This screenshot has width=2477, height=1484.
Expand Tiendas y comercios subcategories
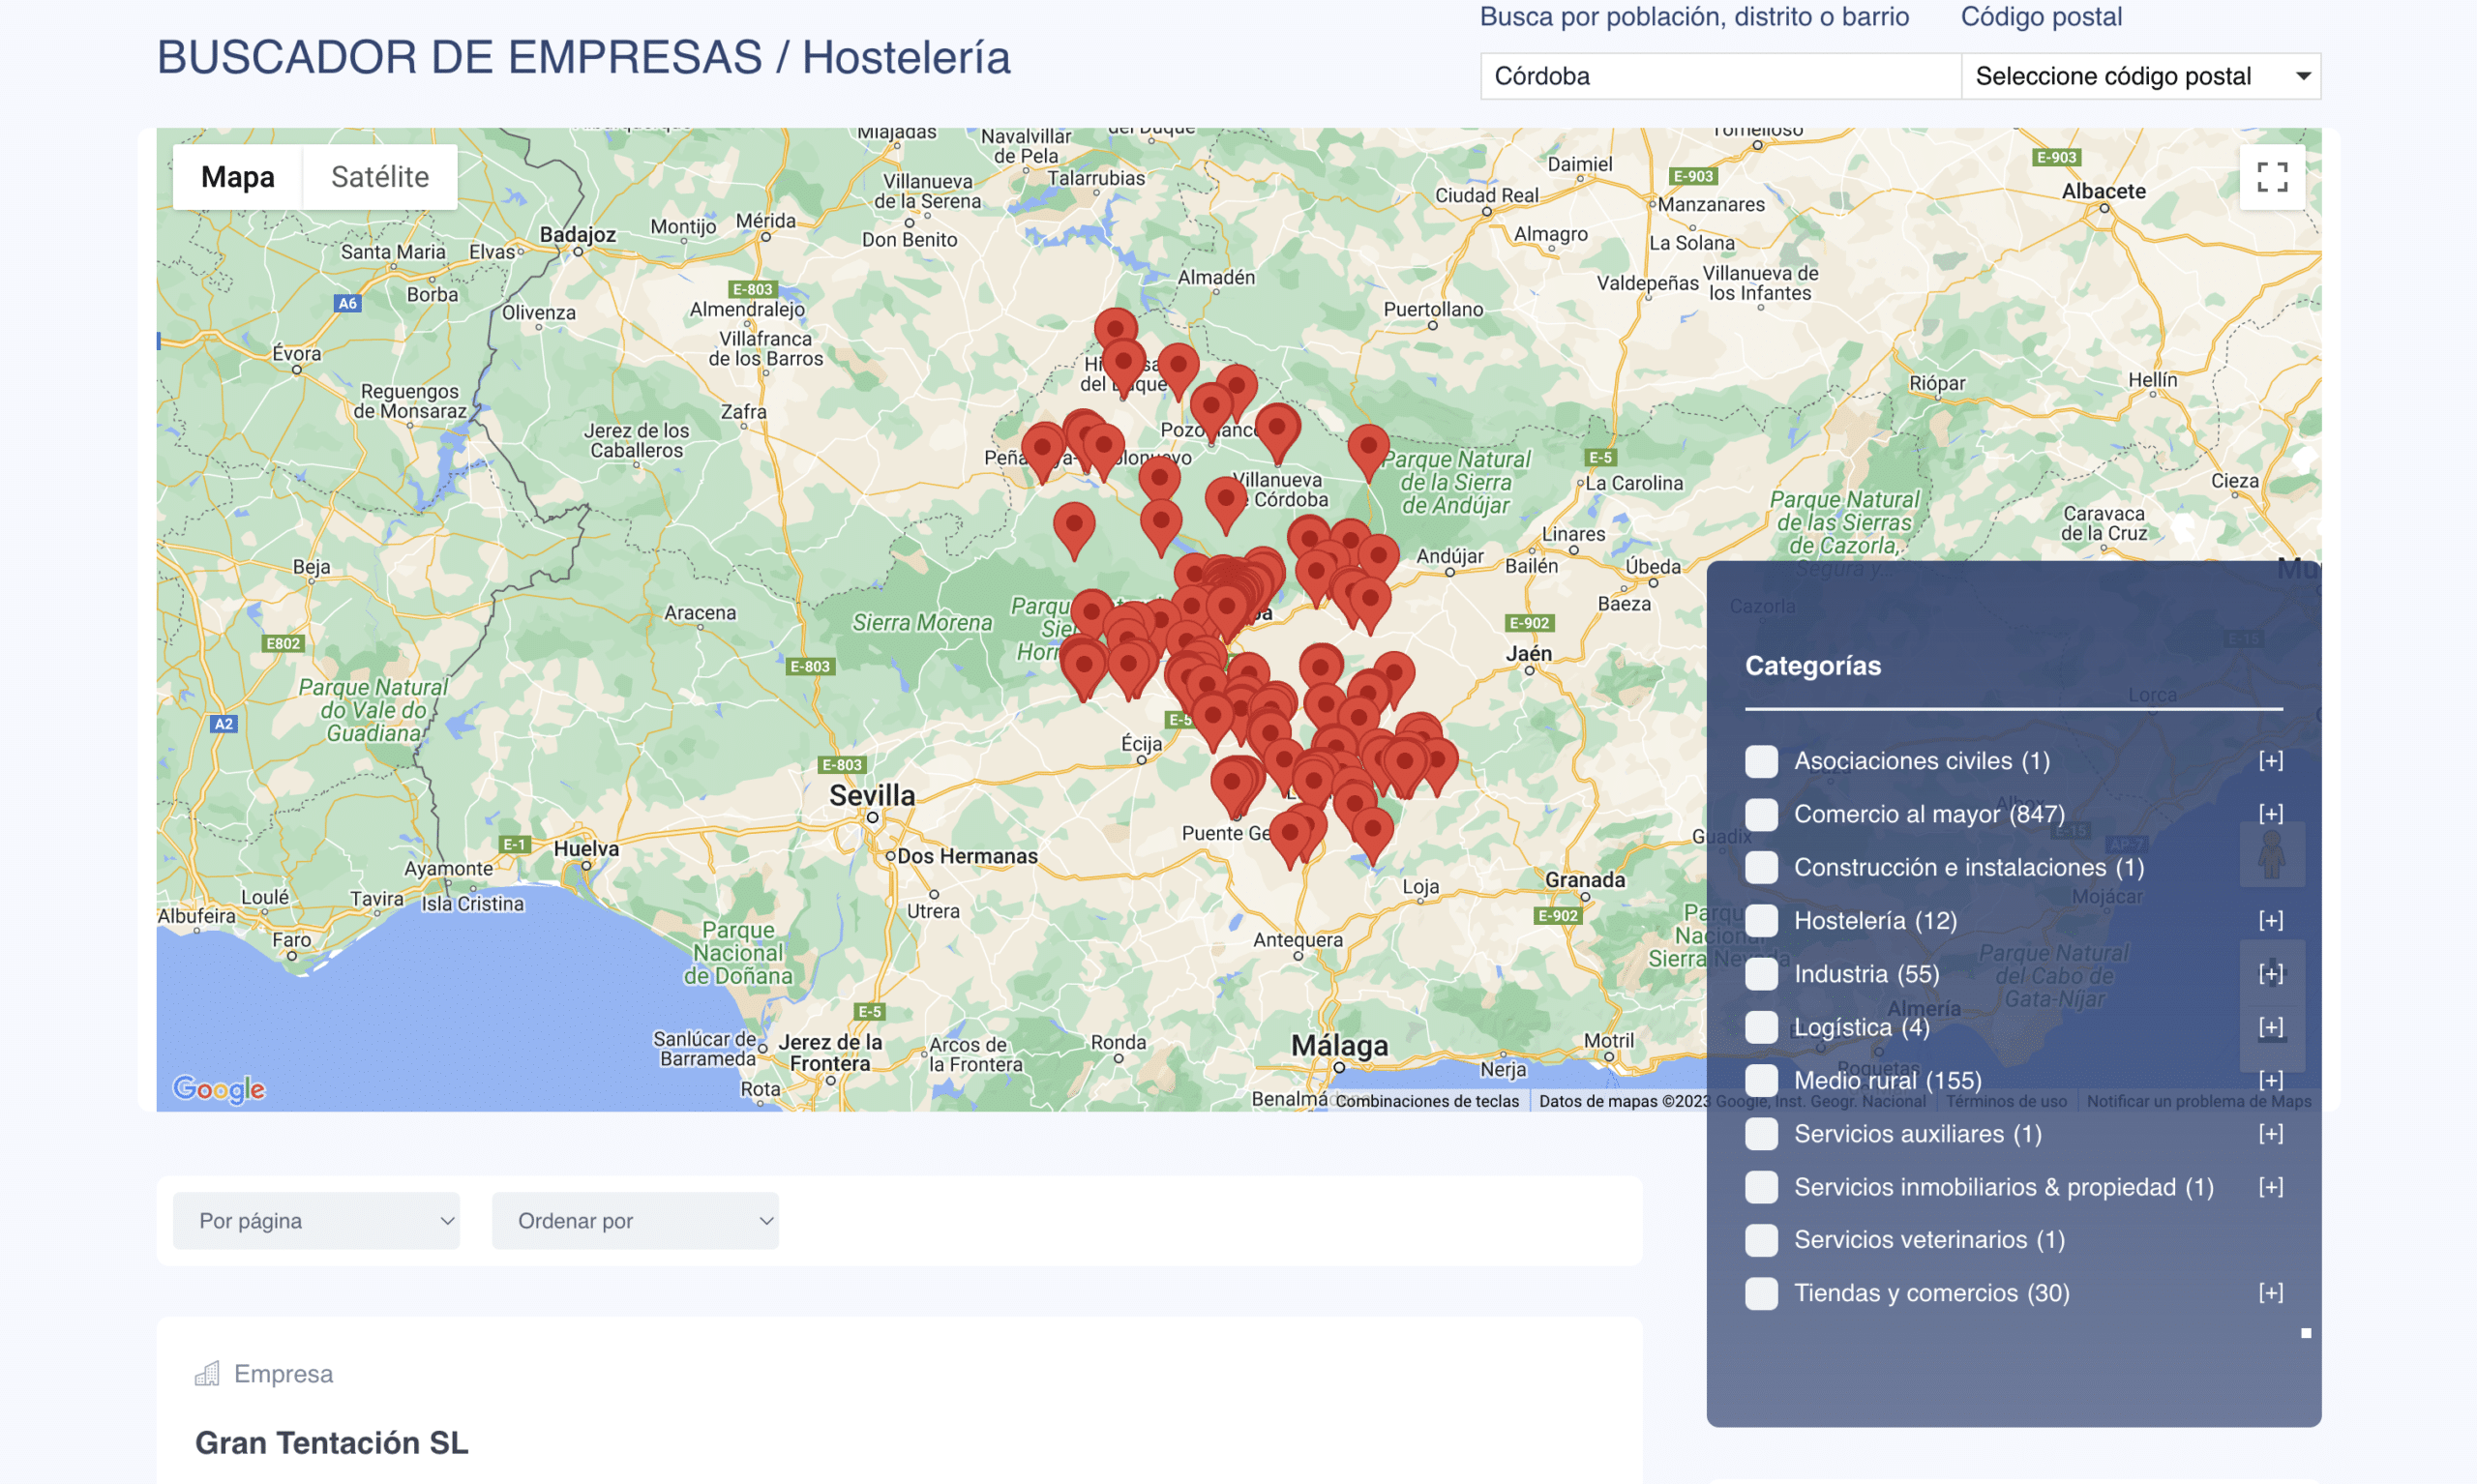[2270, 1293]
